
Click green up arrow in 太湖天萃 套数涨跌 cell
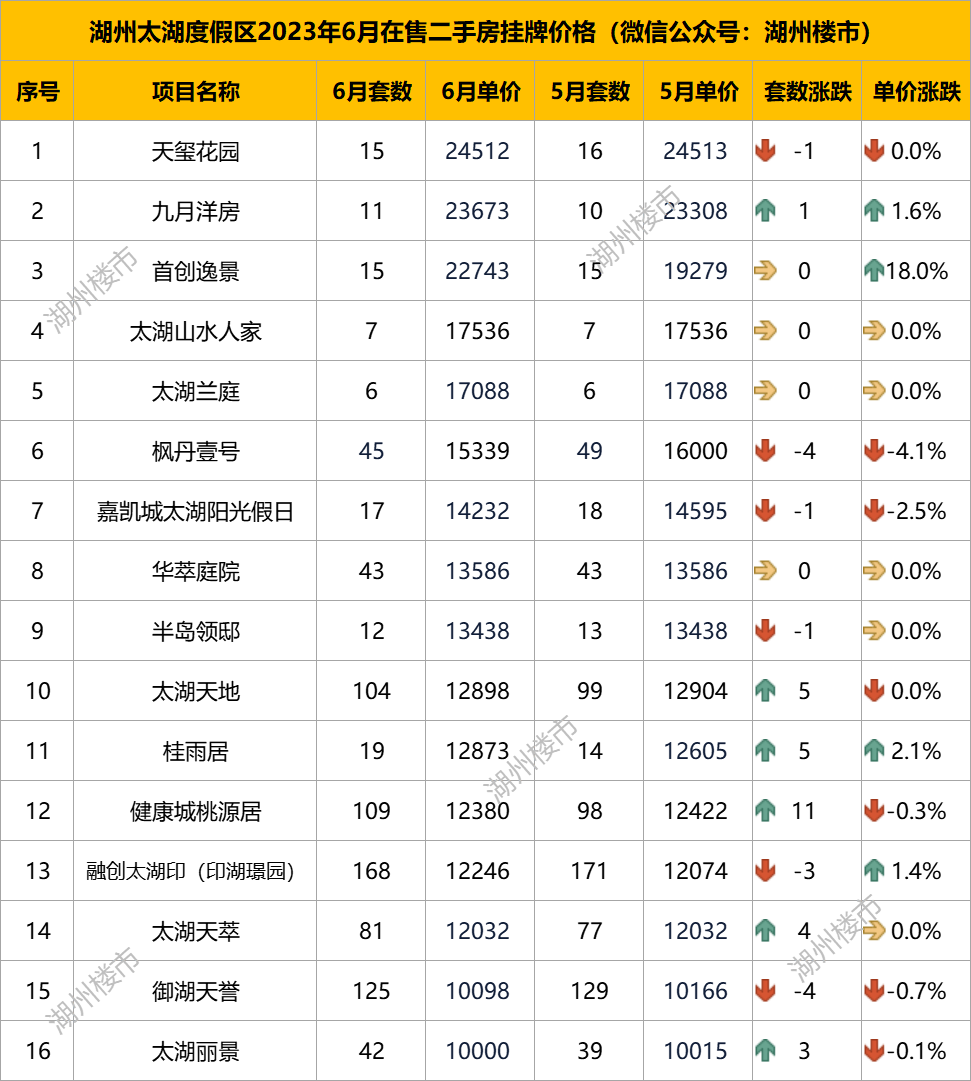coord(765,930)
